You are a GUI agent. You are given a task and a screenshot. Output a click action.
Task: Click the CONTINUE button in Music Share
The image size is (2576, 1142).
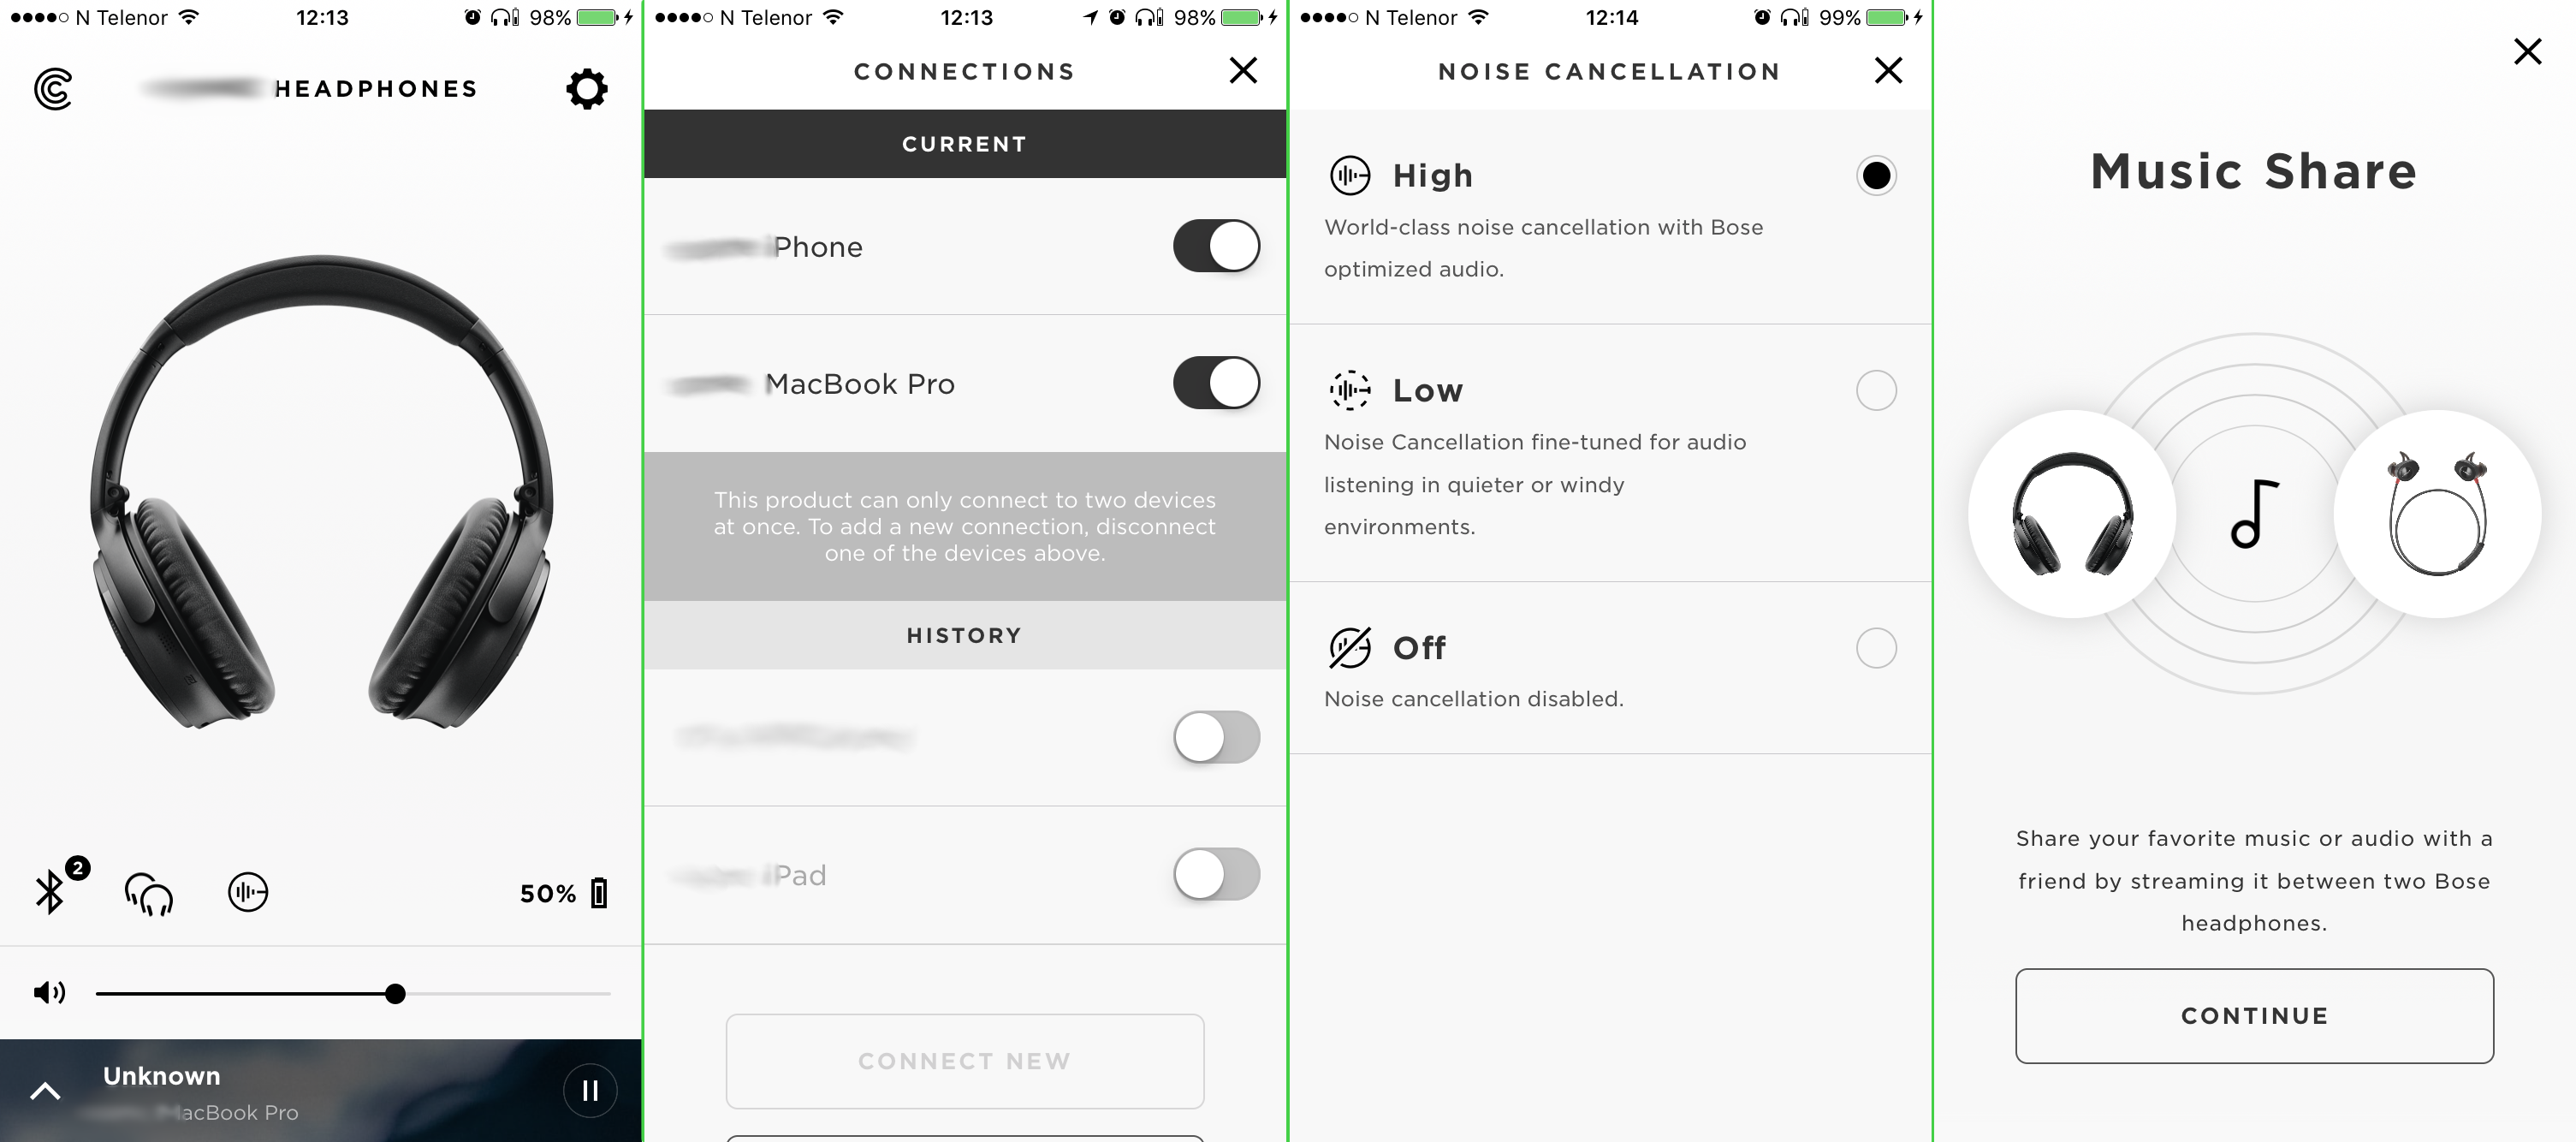2253,1014
